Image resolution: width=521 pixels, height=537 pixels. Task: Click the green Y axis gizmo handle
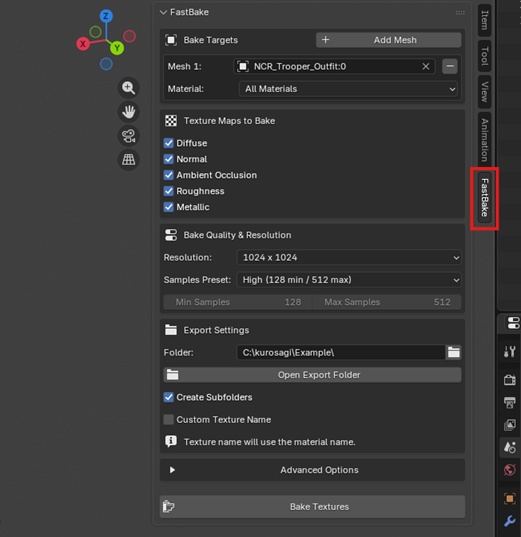tap(117, 48)
